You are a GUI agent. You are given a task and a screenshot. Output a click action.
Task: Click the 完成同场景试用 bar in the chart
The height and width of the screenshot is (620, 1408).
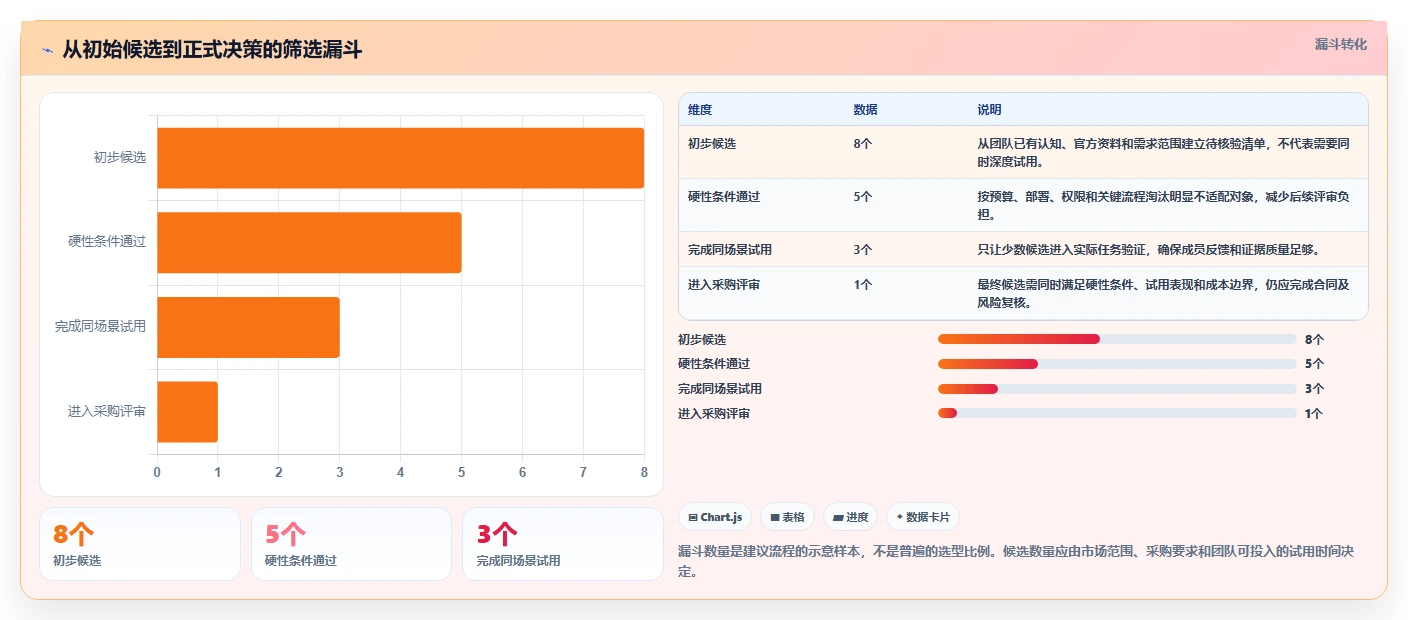[248, 327]
